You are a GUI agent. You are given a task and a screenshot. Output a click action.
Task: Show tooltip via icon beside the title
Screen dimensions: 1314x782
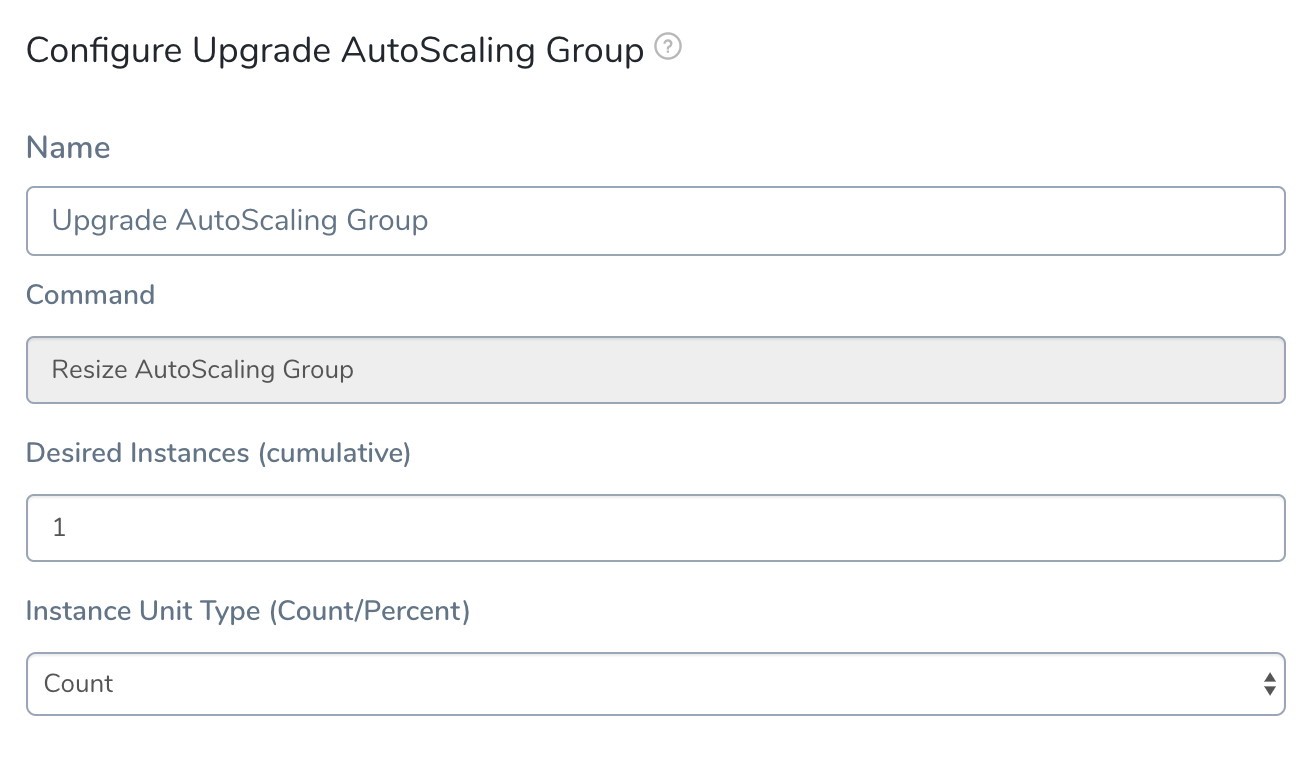pyautogui.click(x=668, y=47)
